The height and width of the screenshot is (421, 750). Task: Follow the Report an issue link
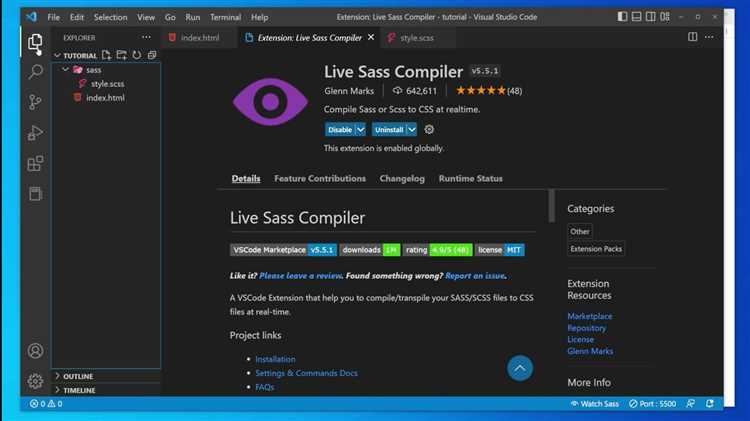pos(475,276)
